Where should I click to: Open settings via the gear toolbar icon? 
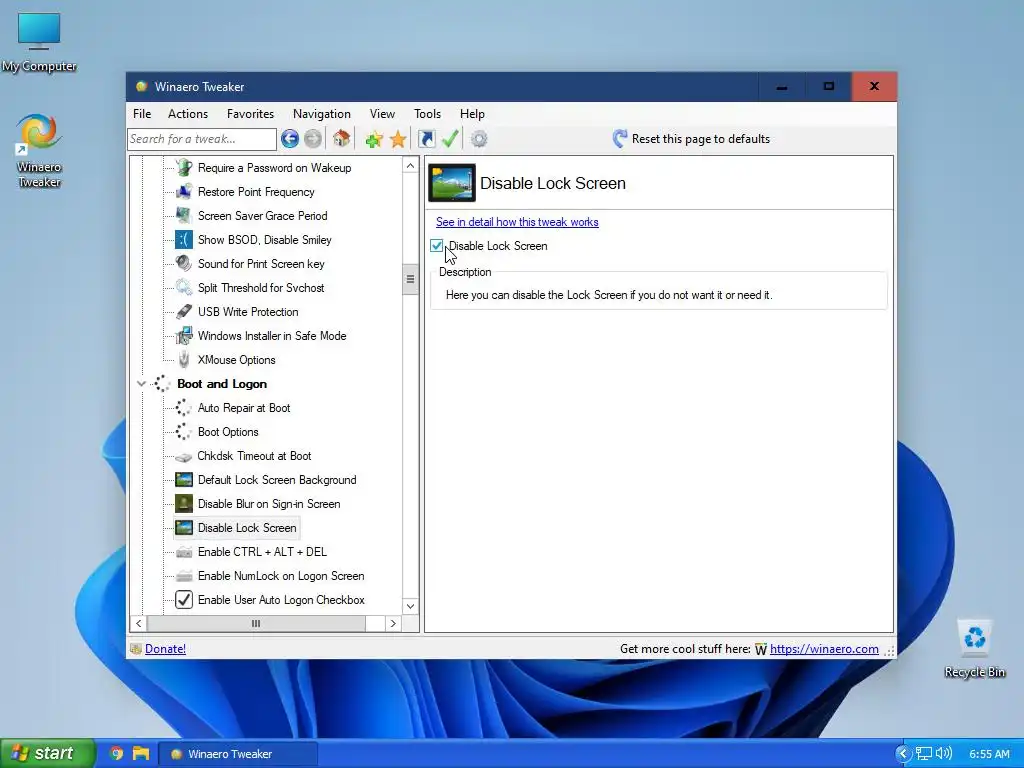[479, 138]
